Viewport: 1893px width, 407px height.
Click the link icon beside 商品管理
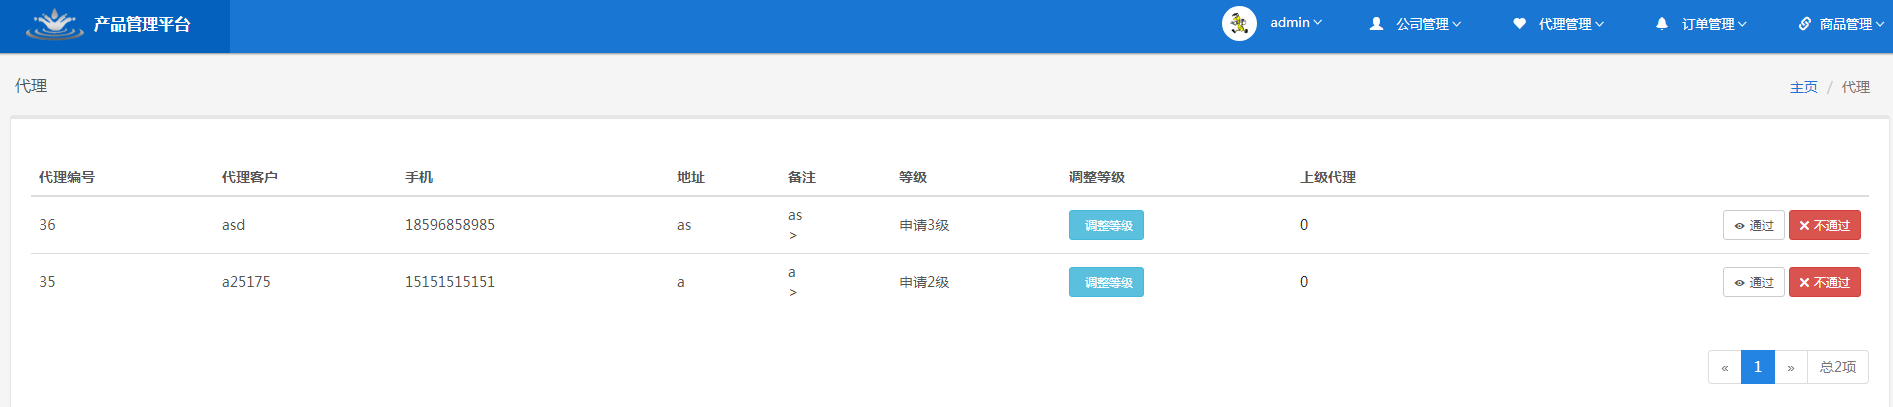pos(1804,23)
